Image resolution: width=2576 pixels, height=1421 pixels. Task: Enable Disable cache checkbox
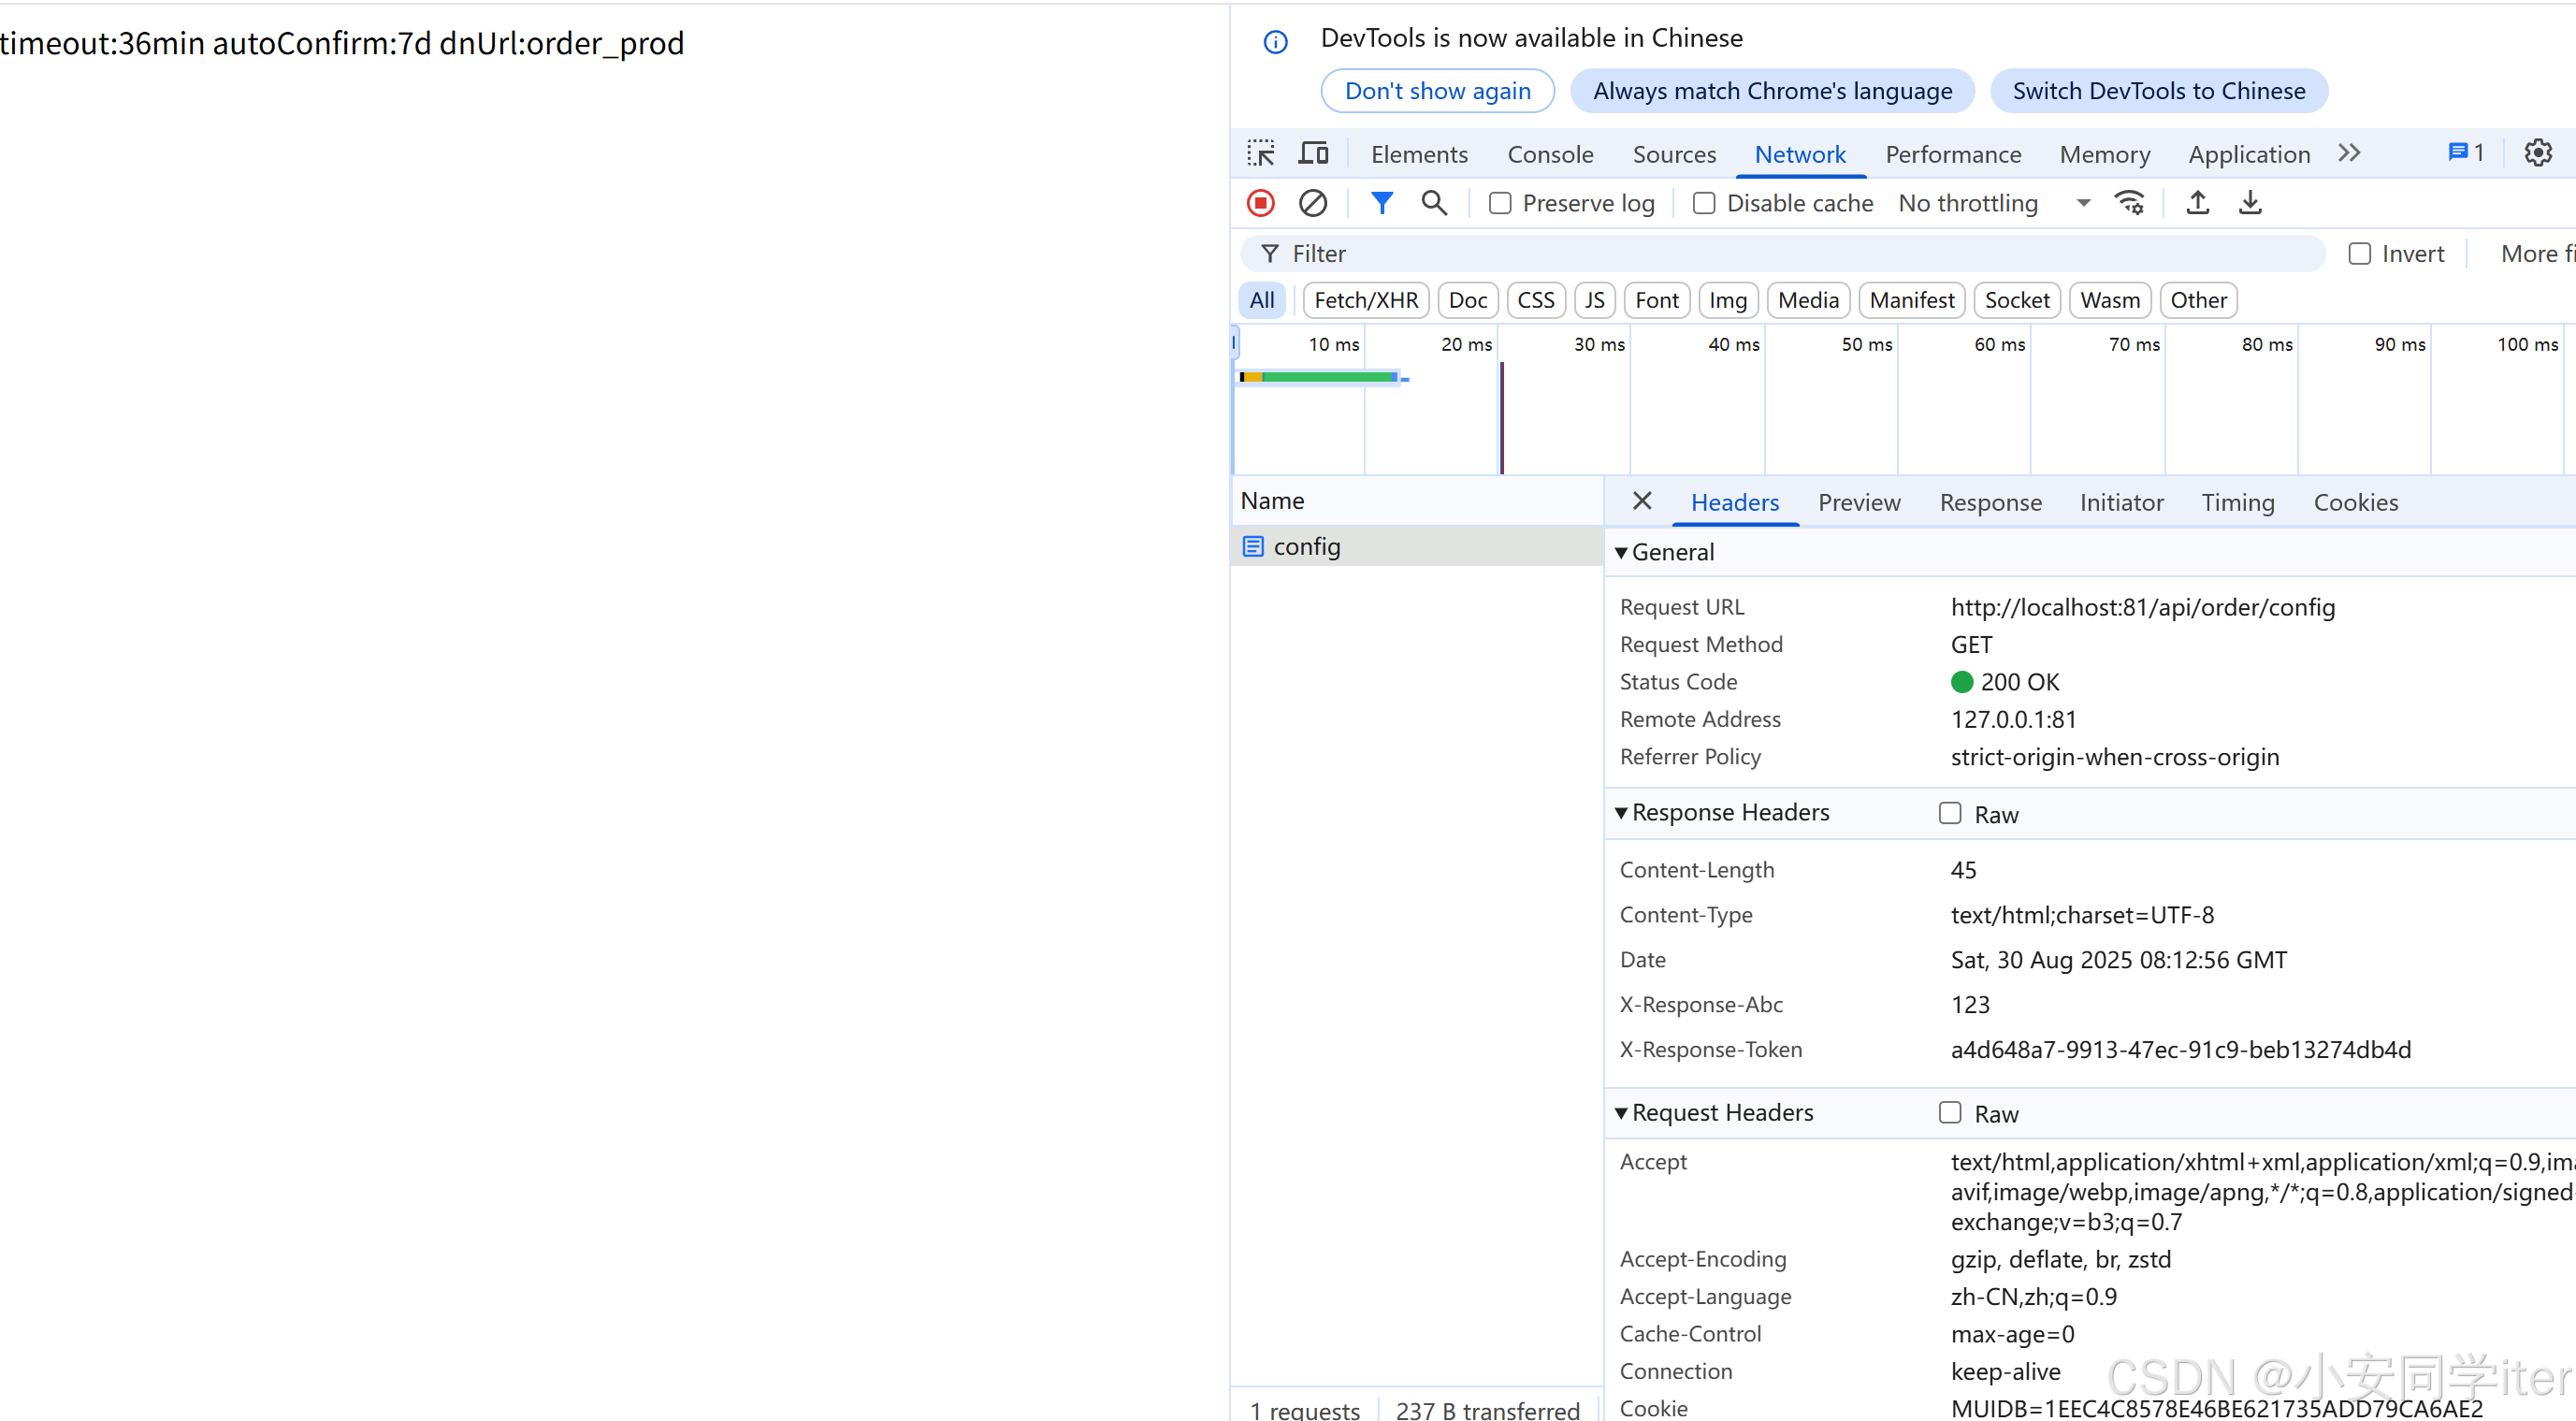(x=1704, y=203)
